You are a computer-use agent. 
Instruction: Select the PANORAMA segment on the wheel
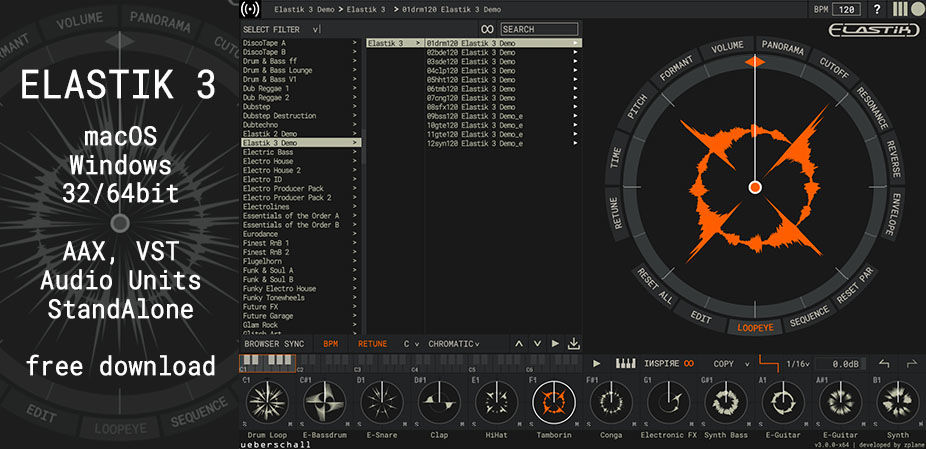click(782, 48)
